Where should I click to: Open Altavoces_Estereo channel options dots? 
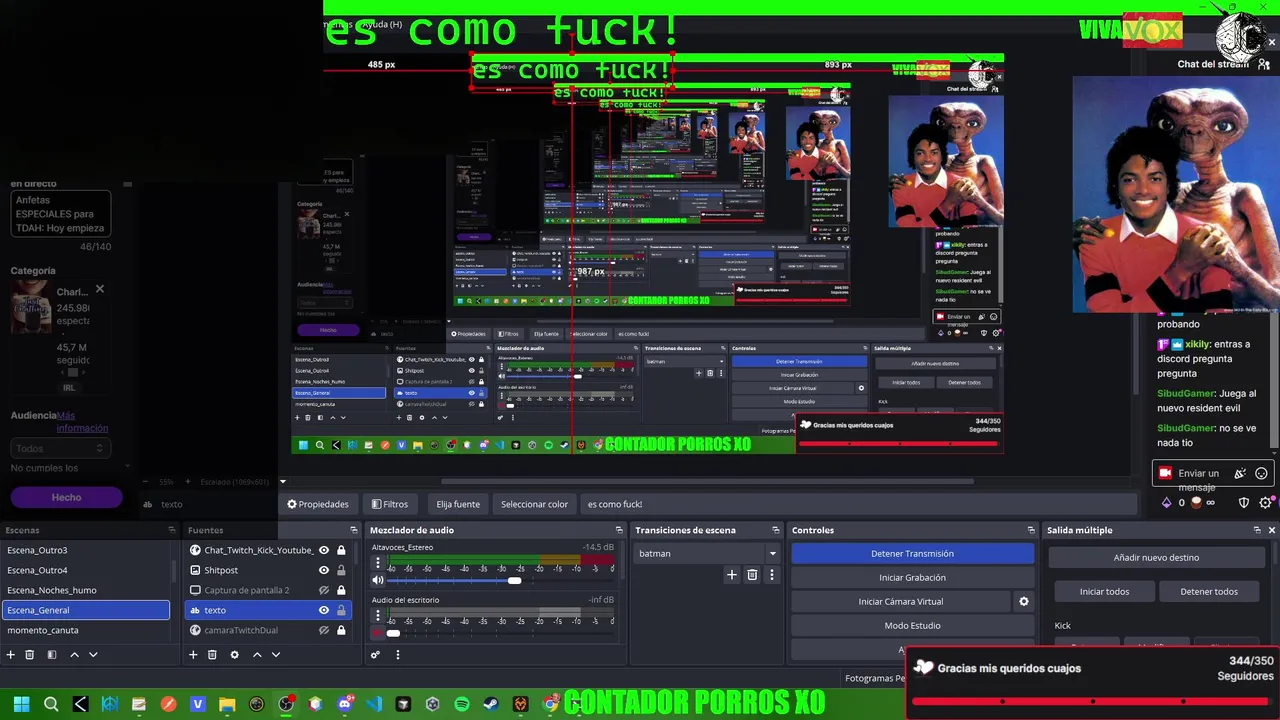pyautogui.click(x=378, y=563)
